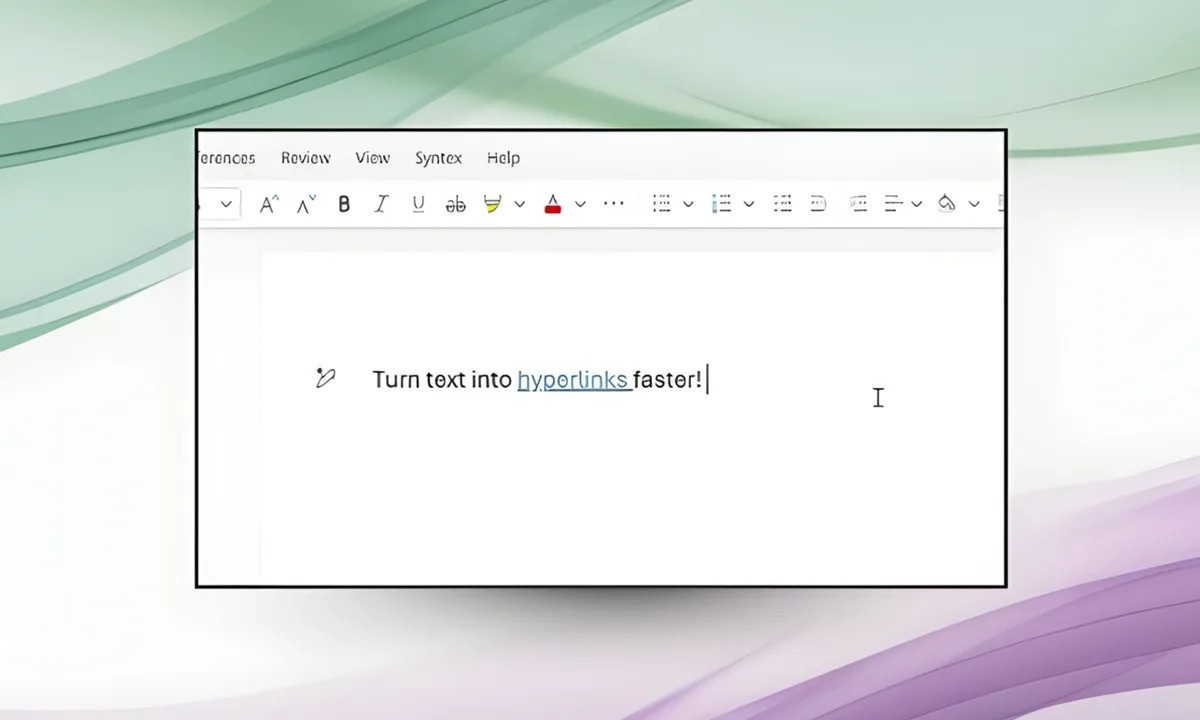Image resolution: width=1200 pixels, height=720 pixels.
Task: Insert a numbered list
Action: [721, 204]
